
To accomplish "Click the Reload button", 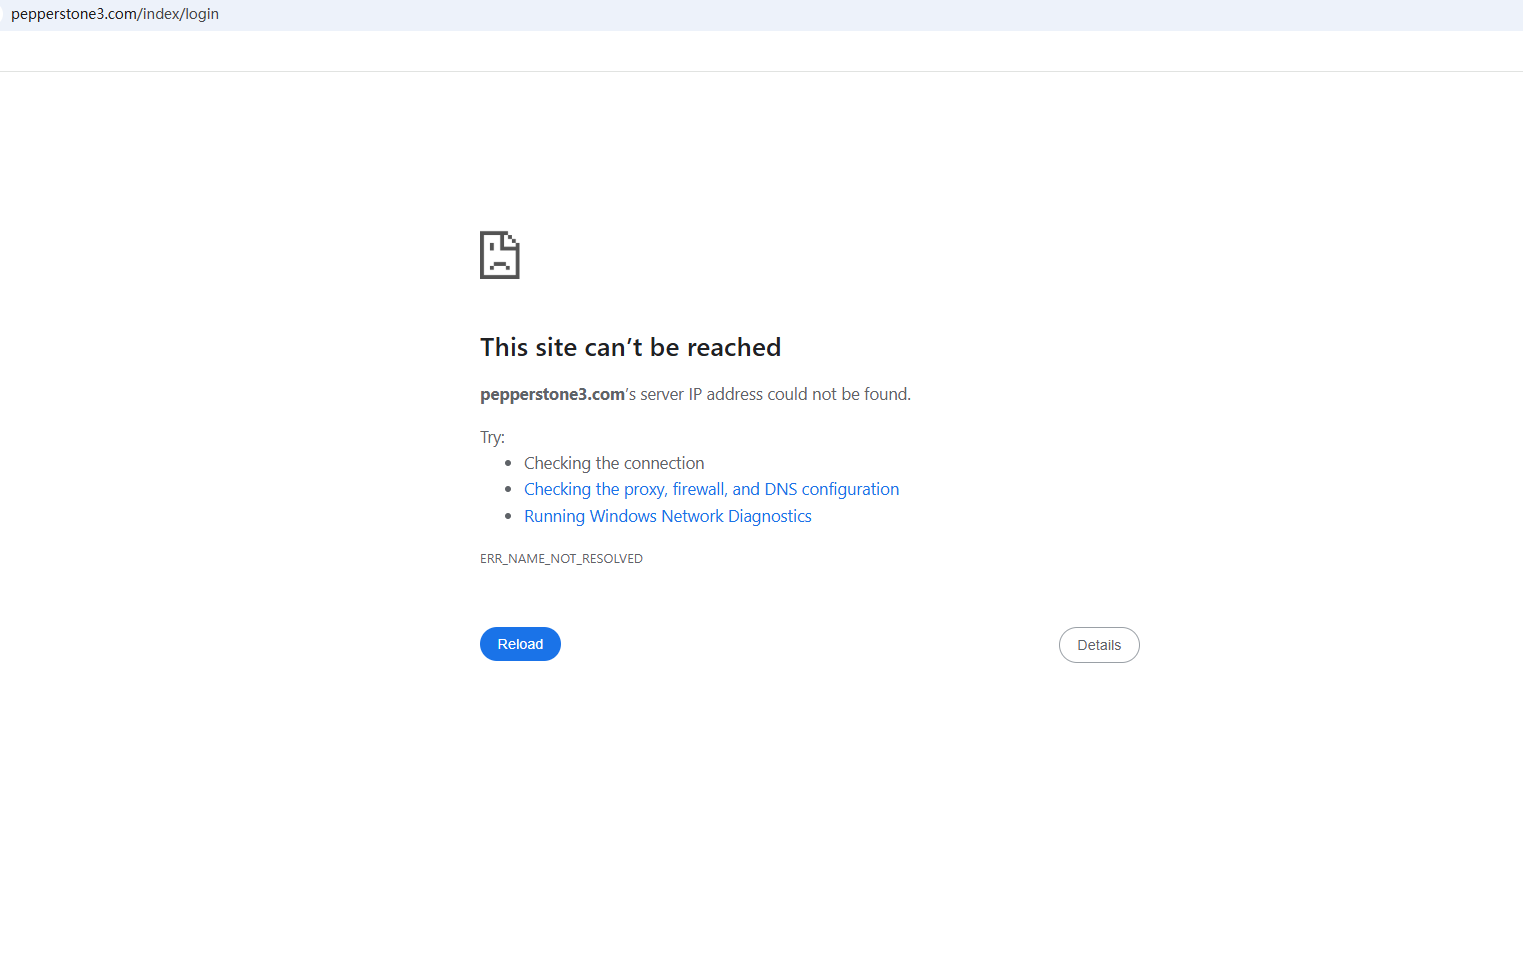I will pyautogui.click(x=520, y=644).
